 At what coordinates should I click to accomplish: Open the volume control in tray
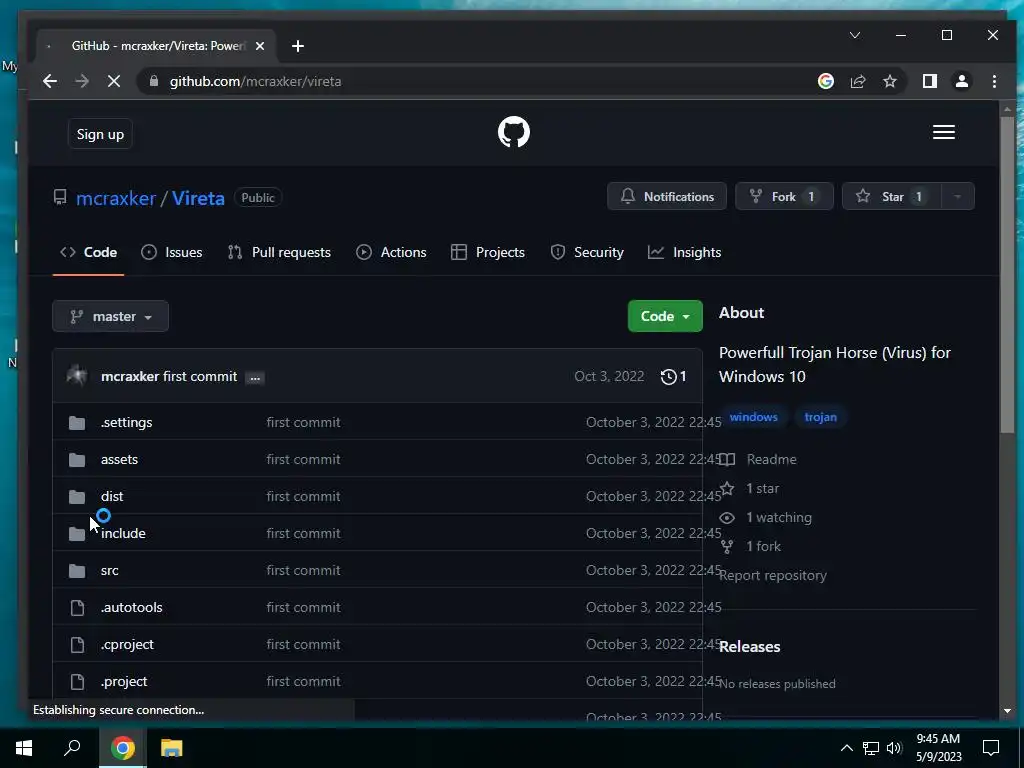(893, 748)
